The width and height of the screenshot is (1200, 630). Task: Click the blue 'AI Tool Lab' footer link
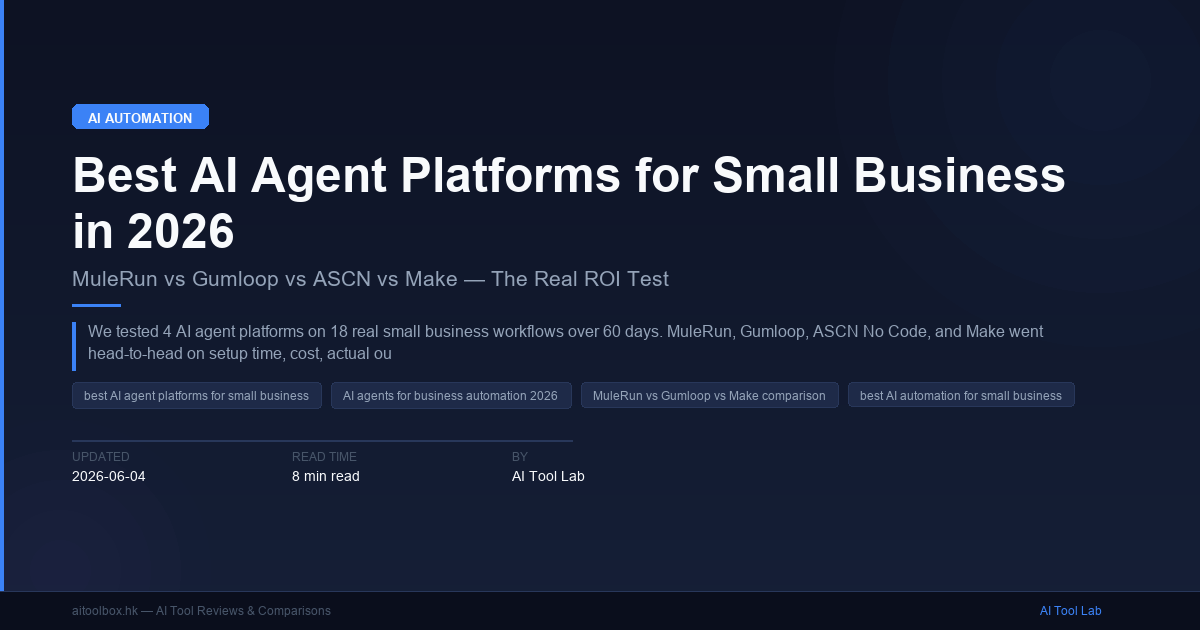click(1070, 611)
